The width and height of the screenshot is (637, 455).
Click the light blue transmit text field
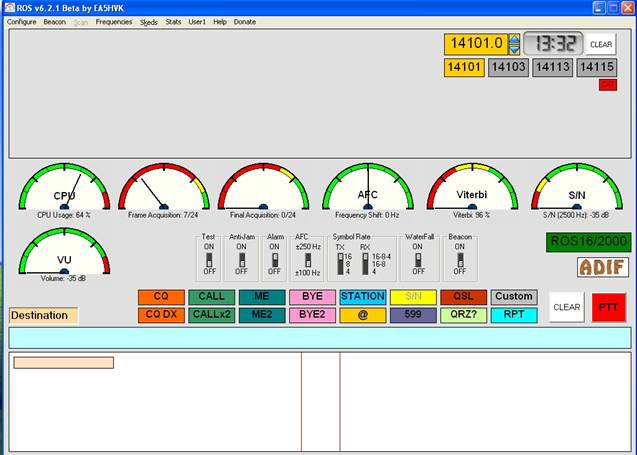(320, 338)
